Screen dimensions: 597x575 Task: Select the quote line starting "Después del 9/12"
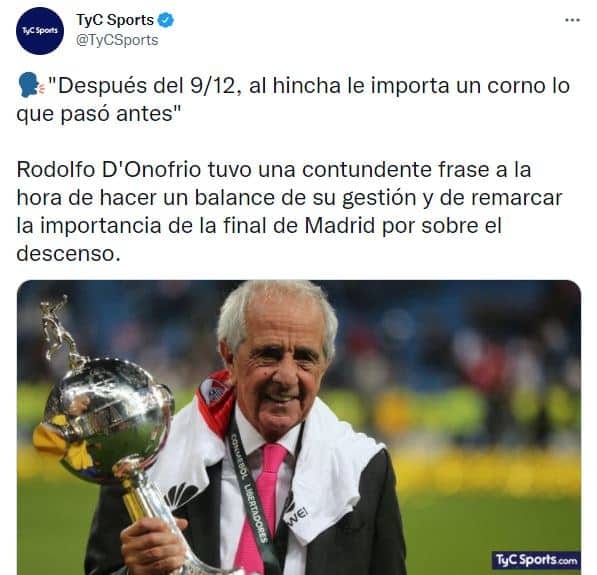[x=293, y=99]
